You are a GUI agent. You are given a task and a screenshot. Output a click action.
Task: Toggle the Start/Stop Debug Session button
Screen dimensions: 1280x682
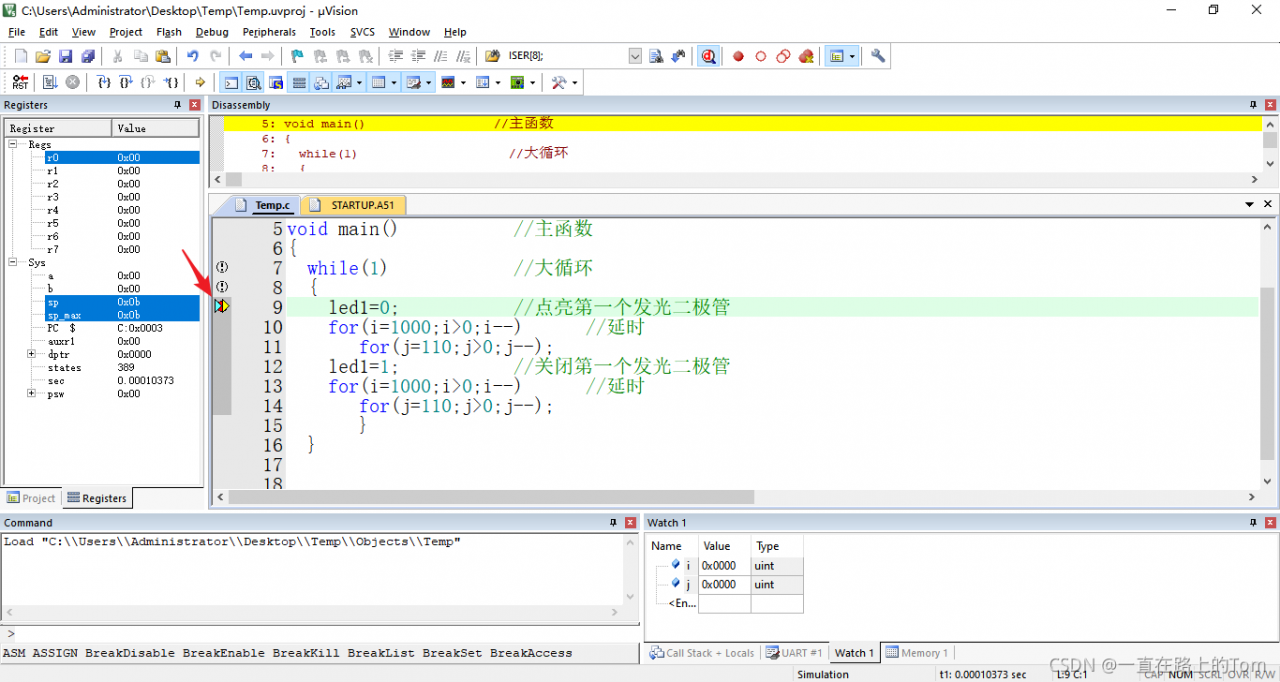coord(708,57)
